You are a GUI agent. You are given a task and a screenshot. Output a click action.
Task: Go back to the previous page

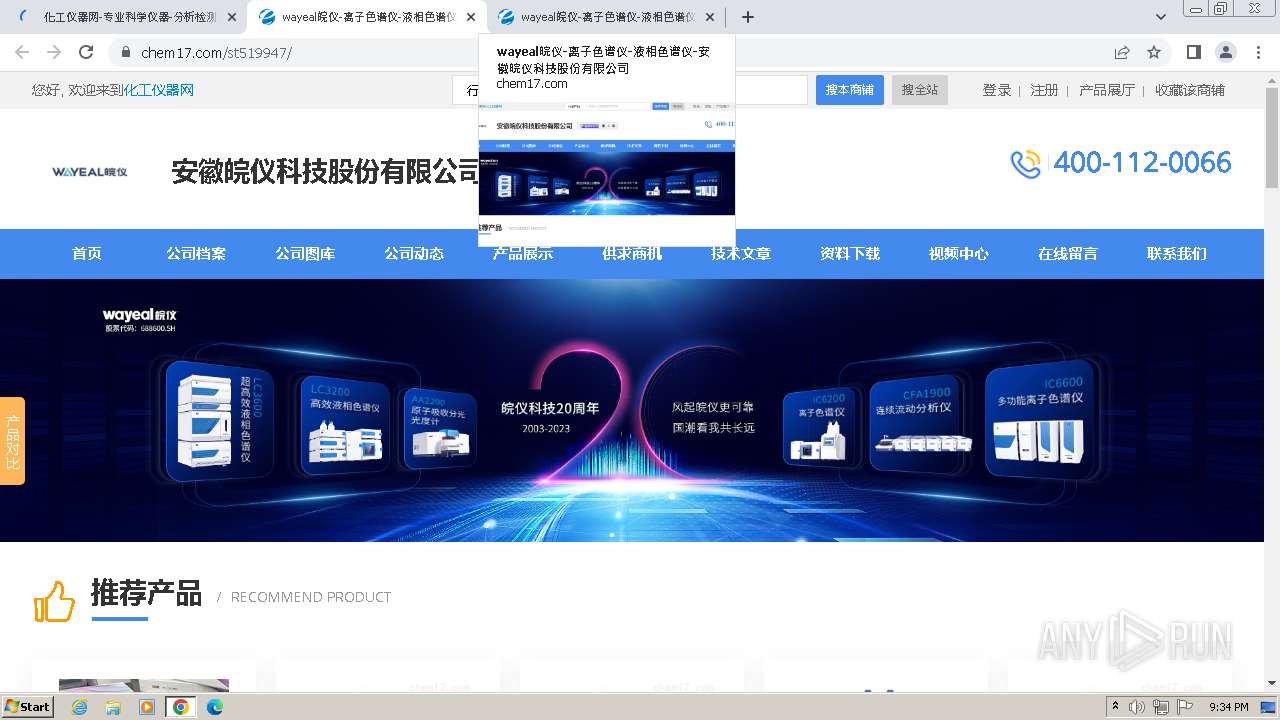click(22, 52)
